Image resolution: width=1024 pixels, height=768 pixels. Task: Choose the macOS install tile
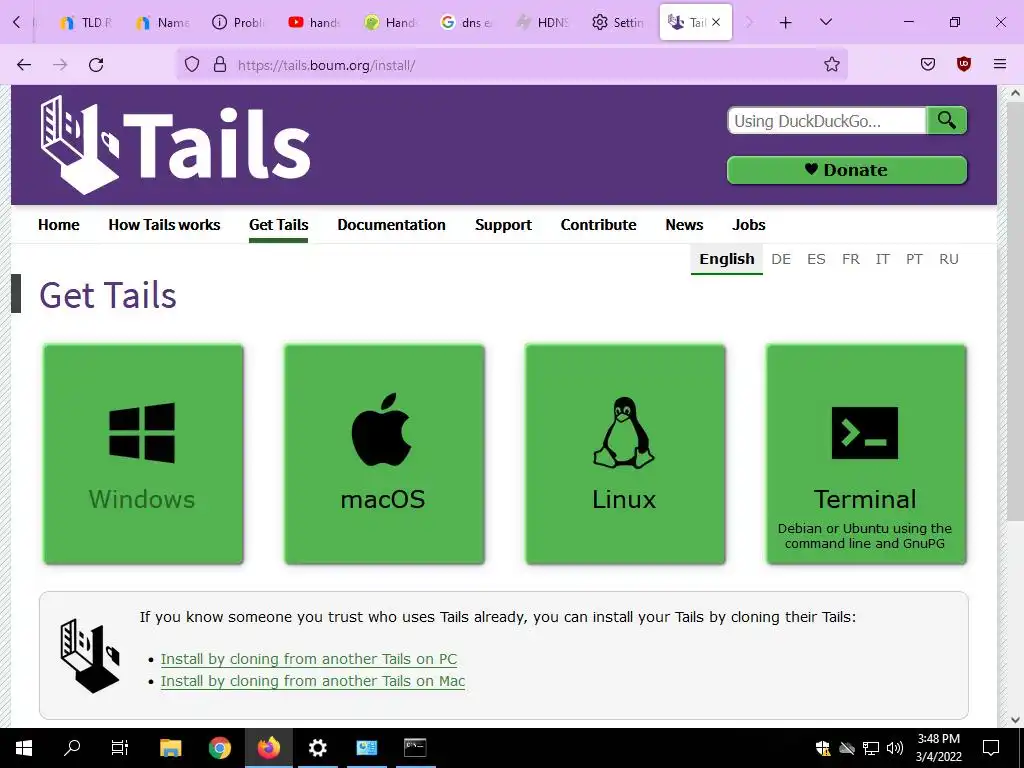[384, 455]
